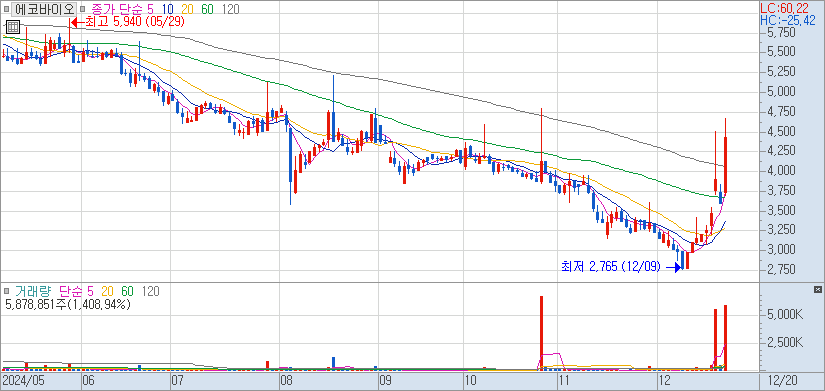Click the 에코바이오 stock name button
The width and height of the screenshot is (825, 391).
tap(44, 9)
